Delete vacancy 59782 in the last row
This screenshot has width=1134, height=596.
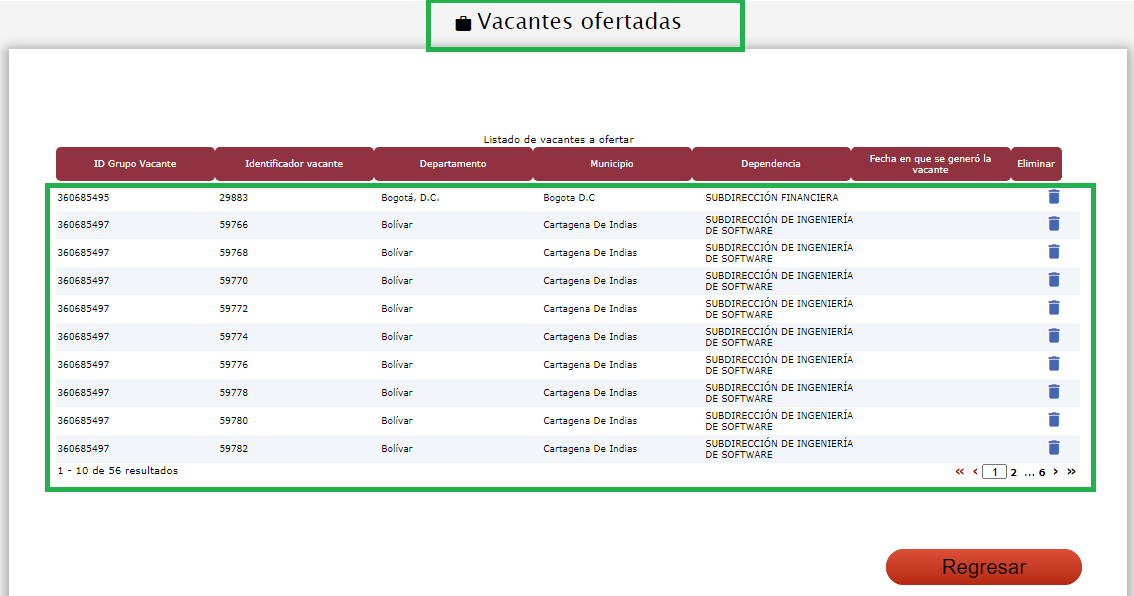tap(1053, 448)
